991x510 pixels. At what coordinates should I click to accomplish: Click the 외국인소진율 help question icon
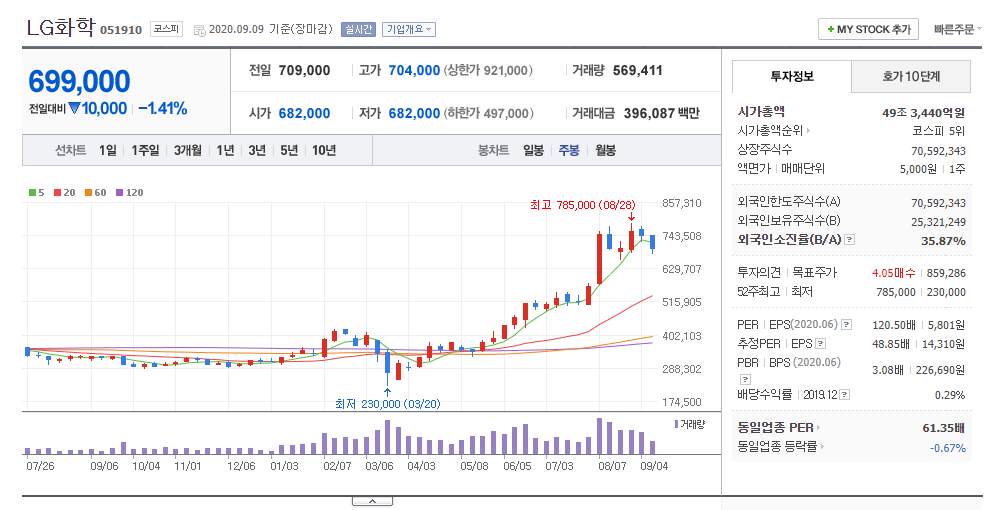(849, 240)
